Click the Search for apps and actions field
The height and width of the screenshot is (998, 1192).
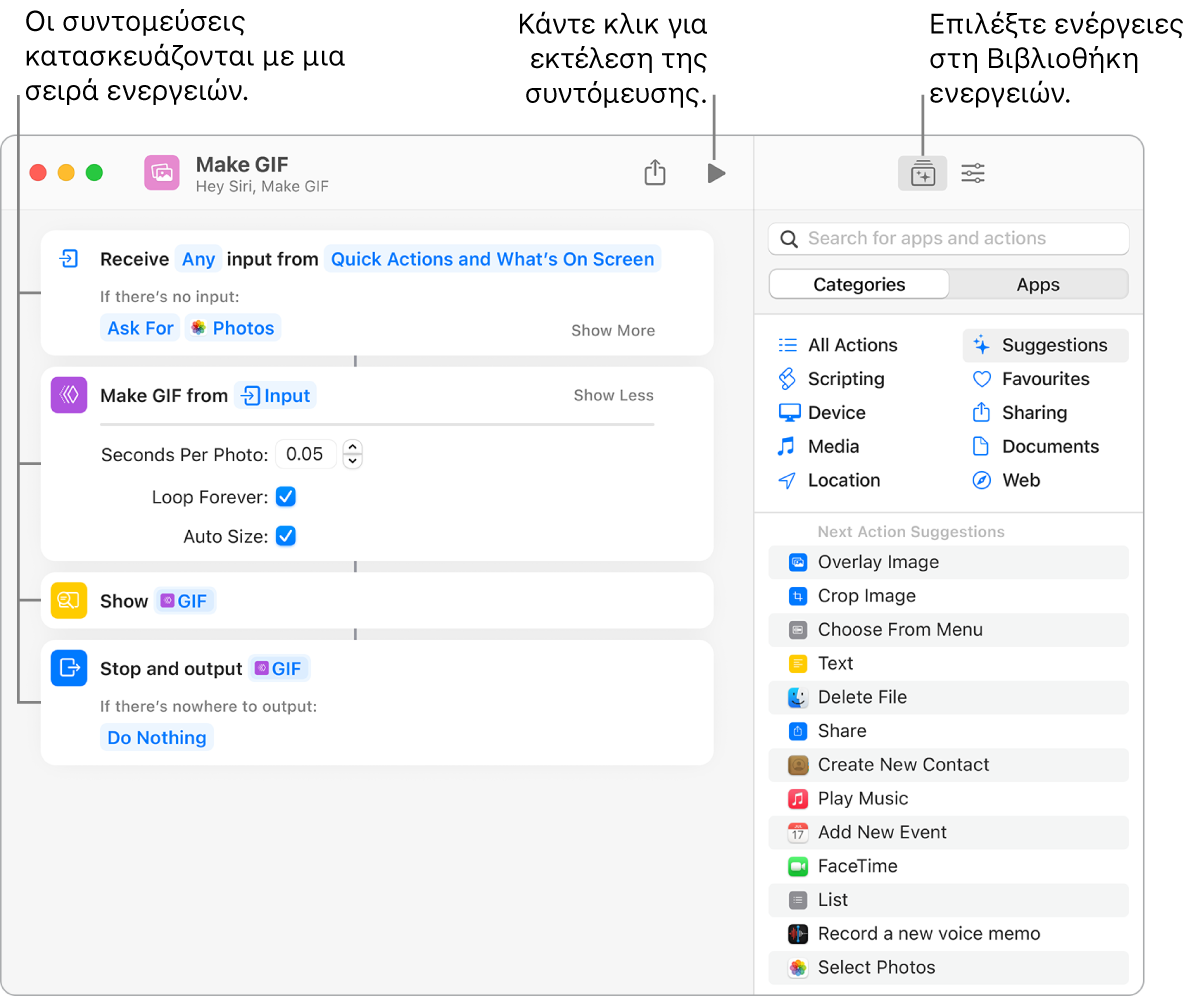[948, 239]
